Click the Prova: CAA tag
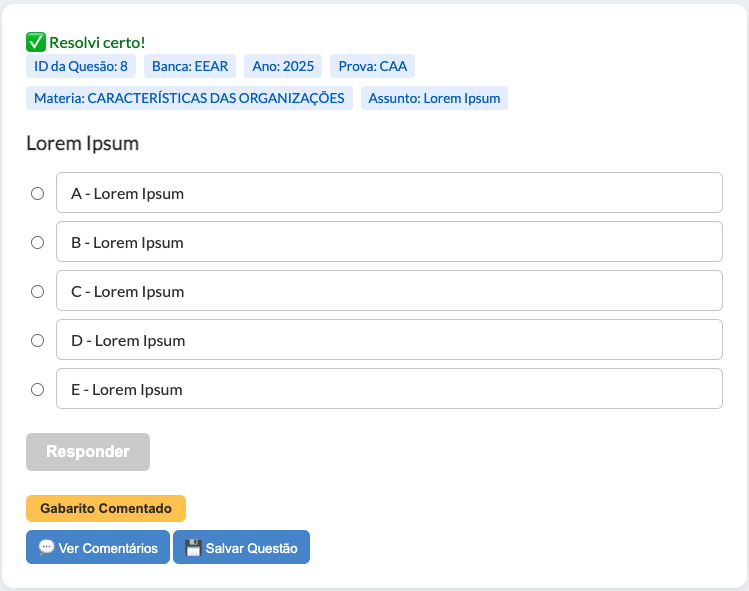Screen dimensions: 749x591 click(x=372, y=67)
